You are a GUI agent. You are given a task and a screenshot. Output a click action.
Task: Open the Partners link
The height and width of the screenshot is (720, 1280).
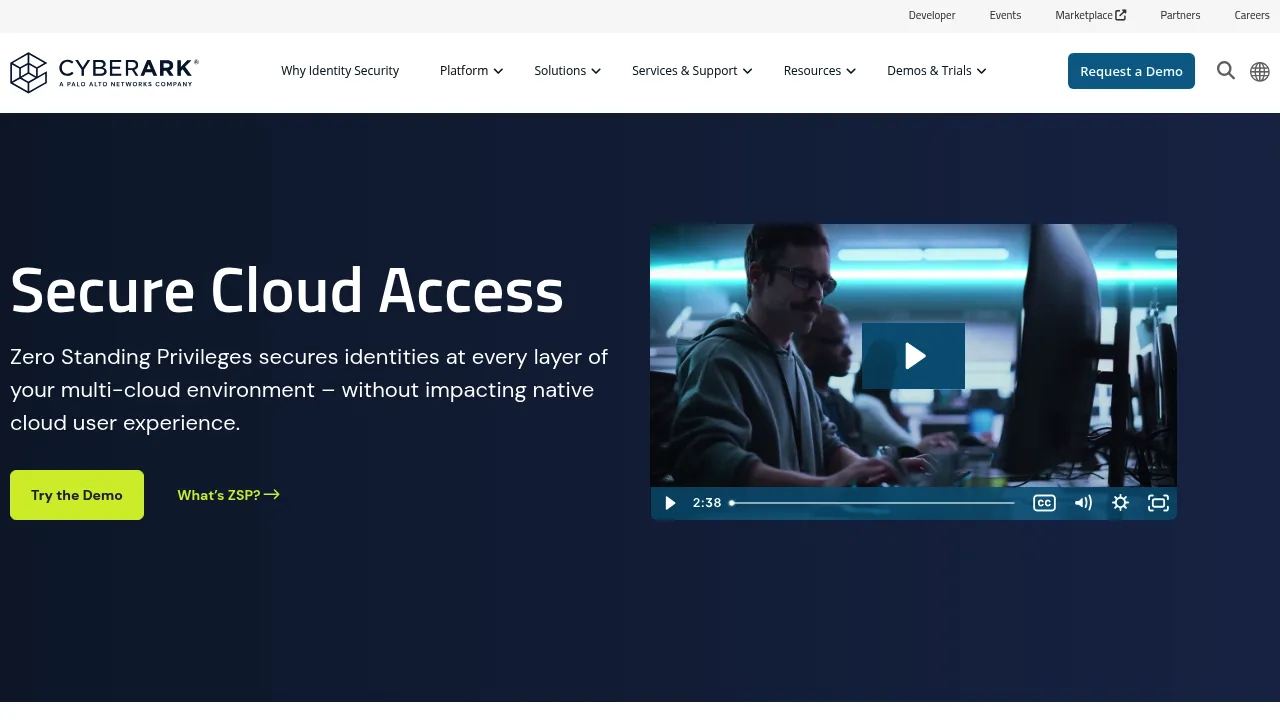pos(1180,15)
